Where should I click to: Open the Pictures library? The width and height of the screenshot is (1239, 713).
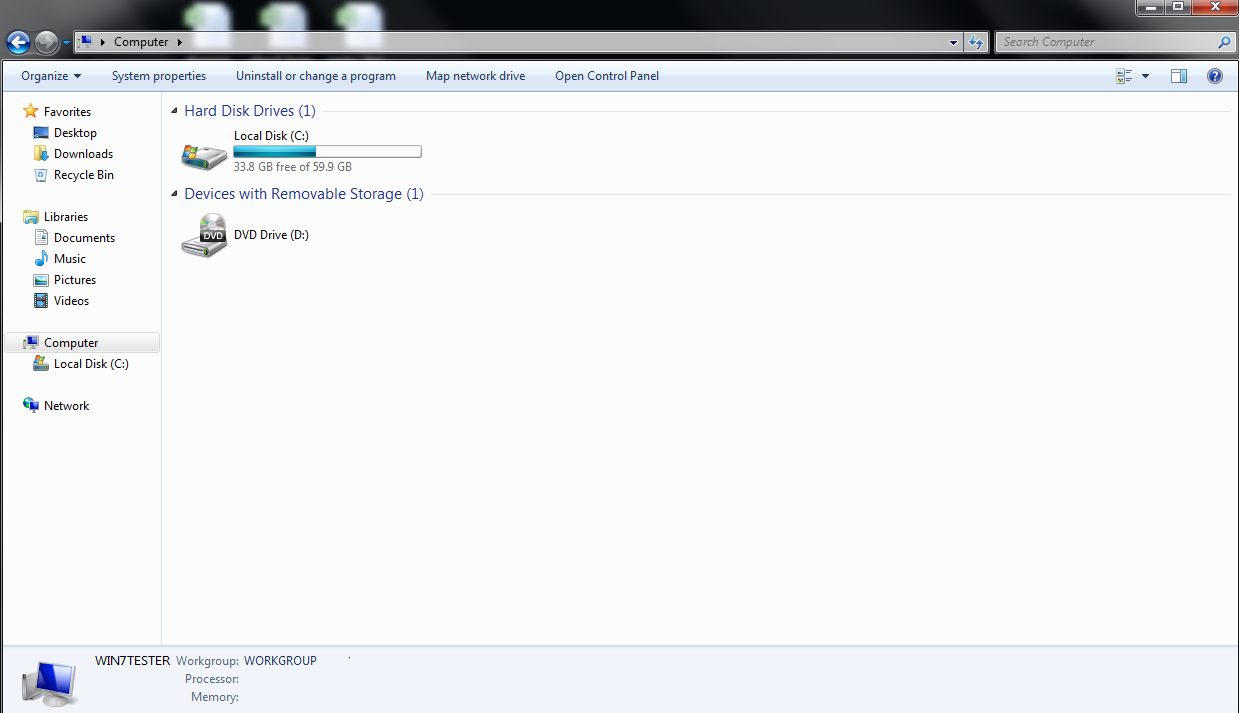[75, 280]
